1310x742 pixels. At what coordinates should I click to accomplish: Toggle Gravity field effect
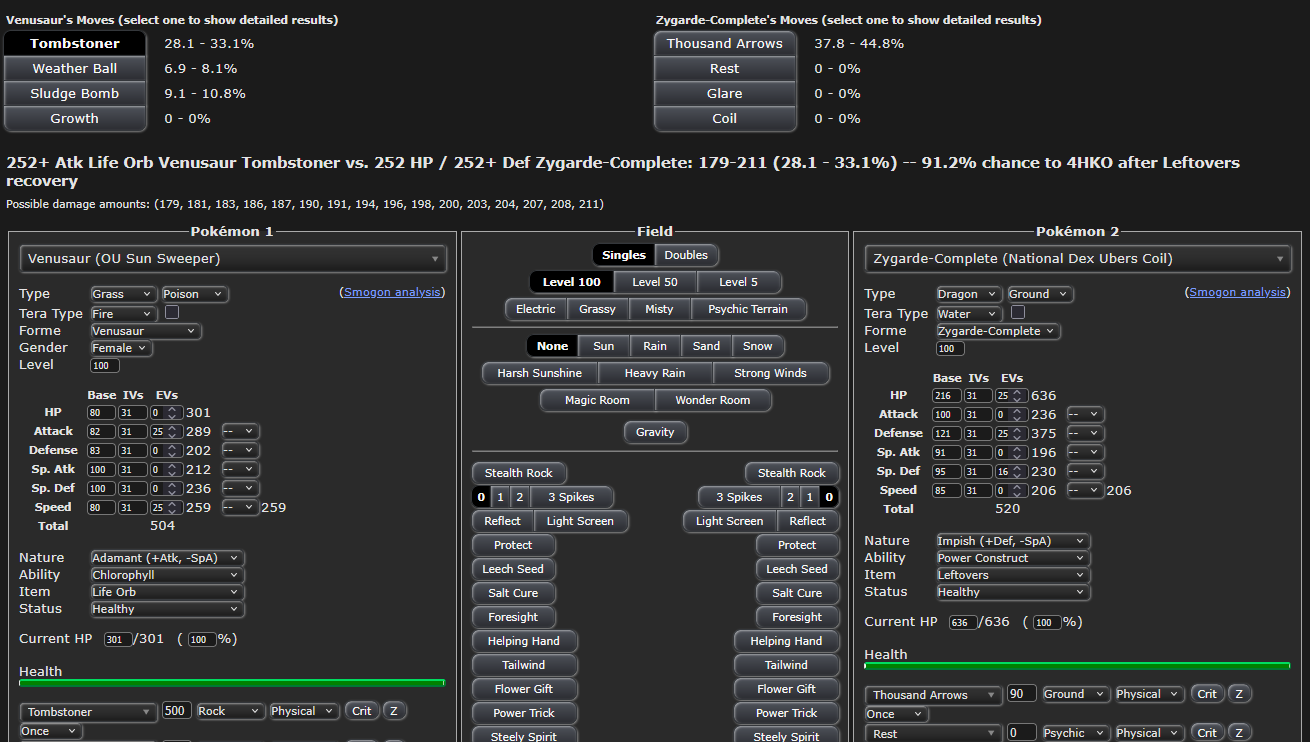[x=655, y=432]
